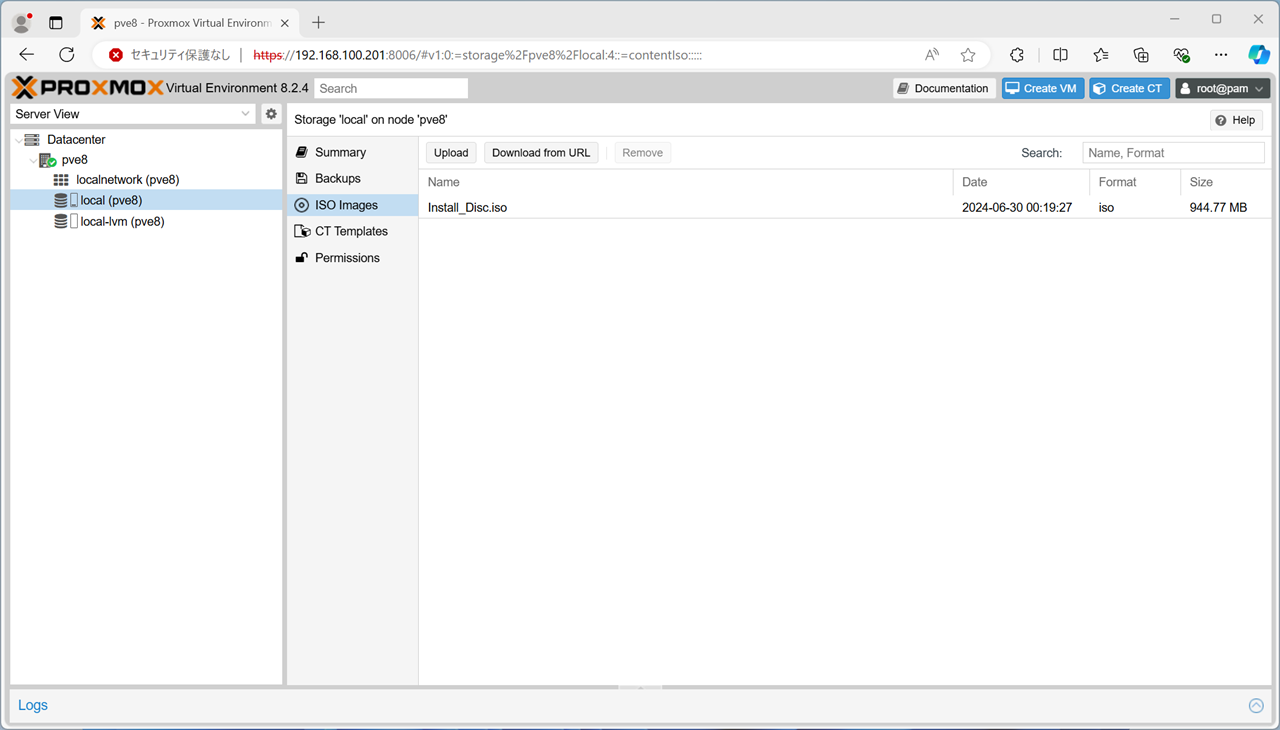Click the Proxmox logo
This screenshot has height=730, width=1280.
[88, 88]
